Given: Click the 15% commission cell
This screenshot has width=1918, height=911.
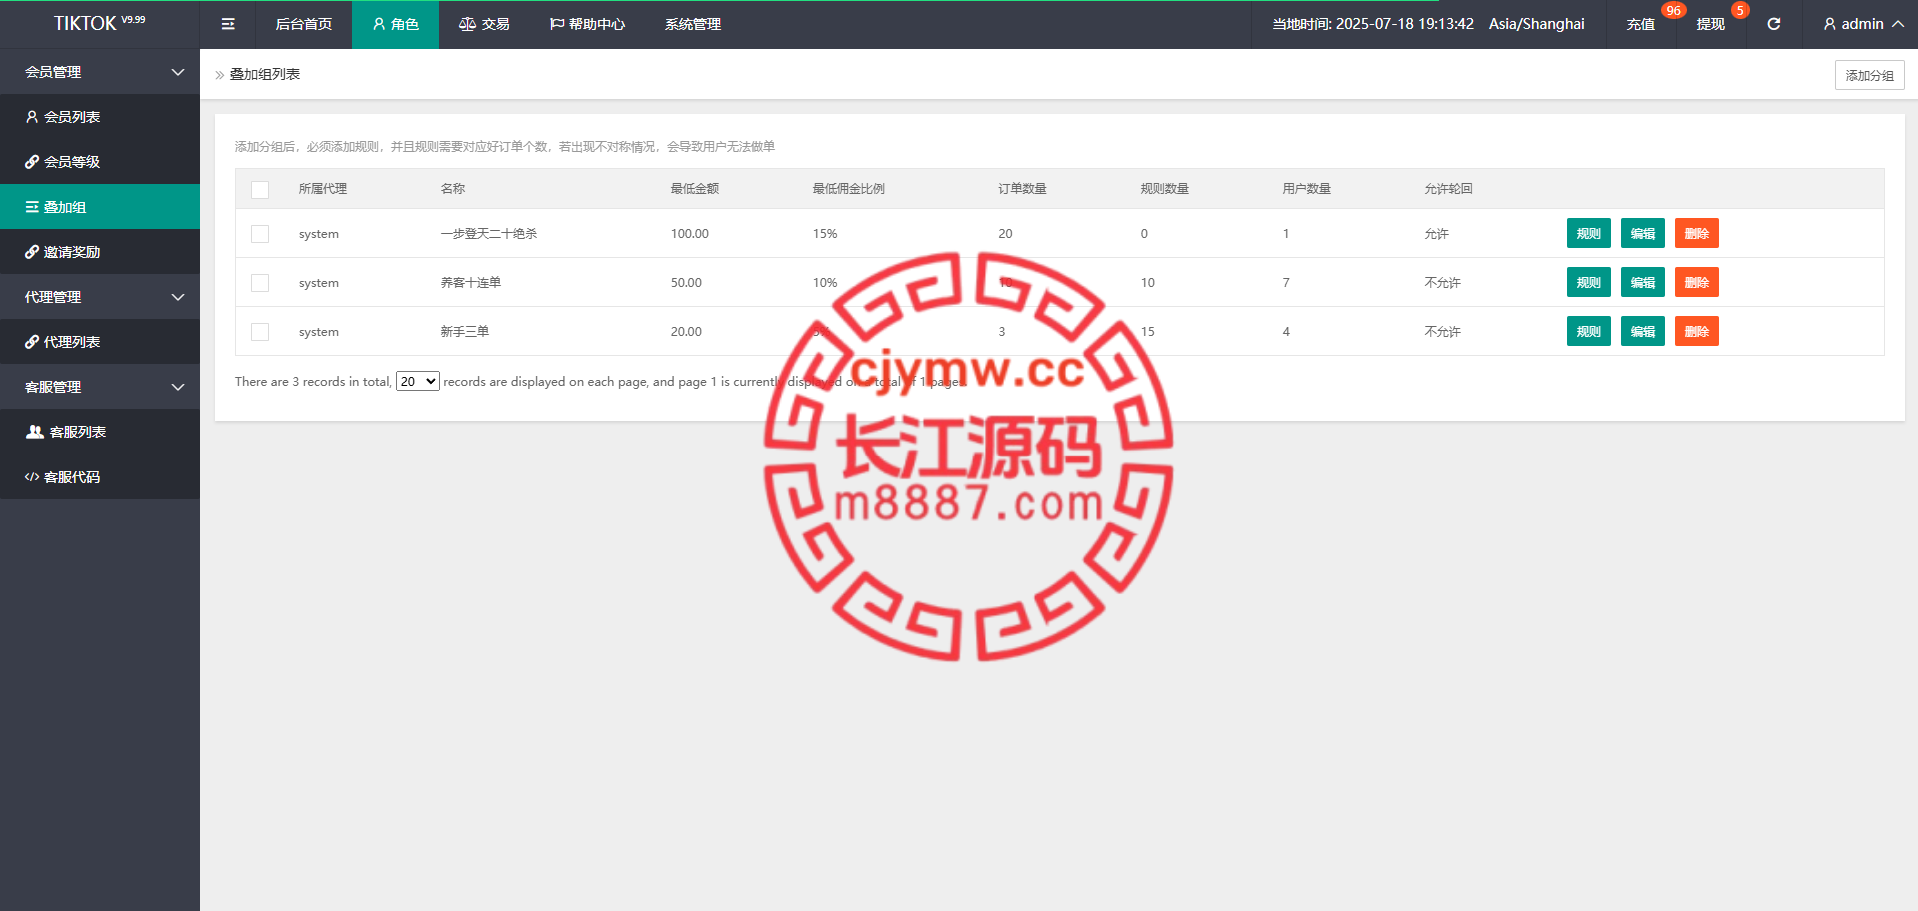Looking at the screenshot, I should pyautogui.click(x=825, y=234).
